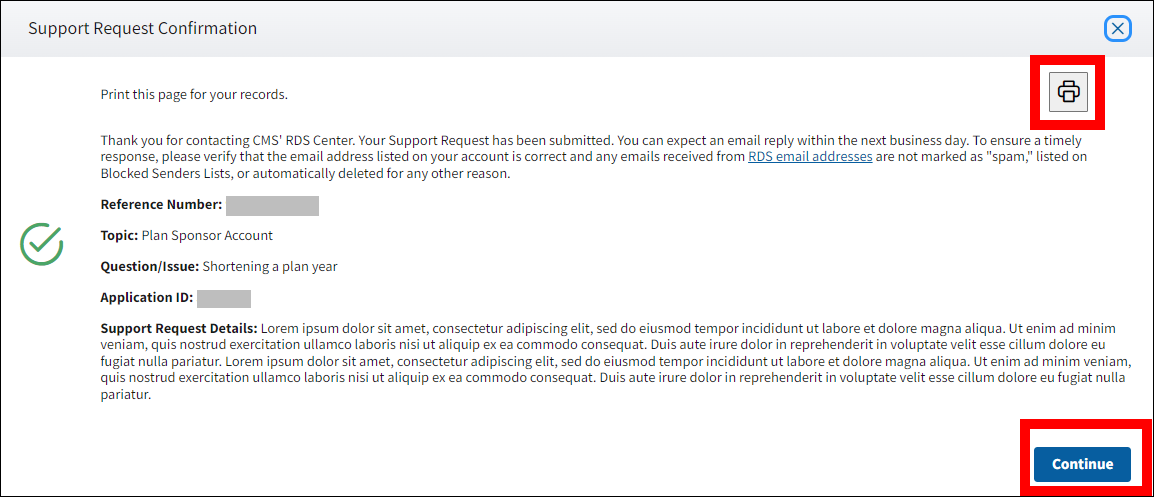The height and width of the screenshot is (497, 1154).
Task: Click the Question/Issue label
Action: pos(150,267)
